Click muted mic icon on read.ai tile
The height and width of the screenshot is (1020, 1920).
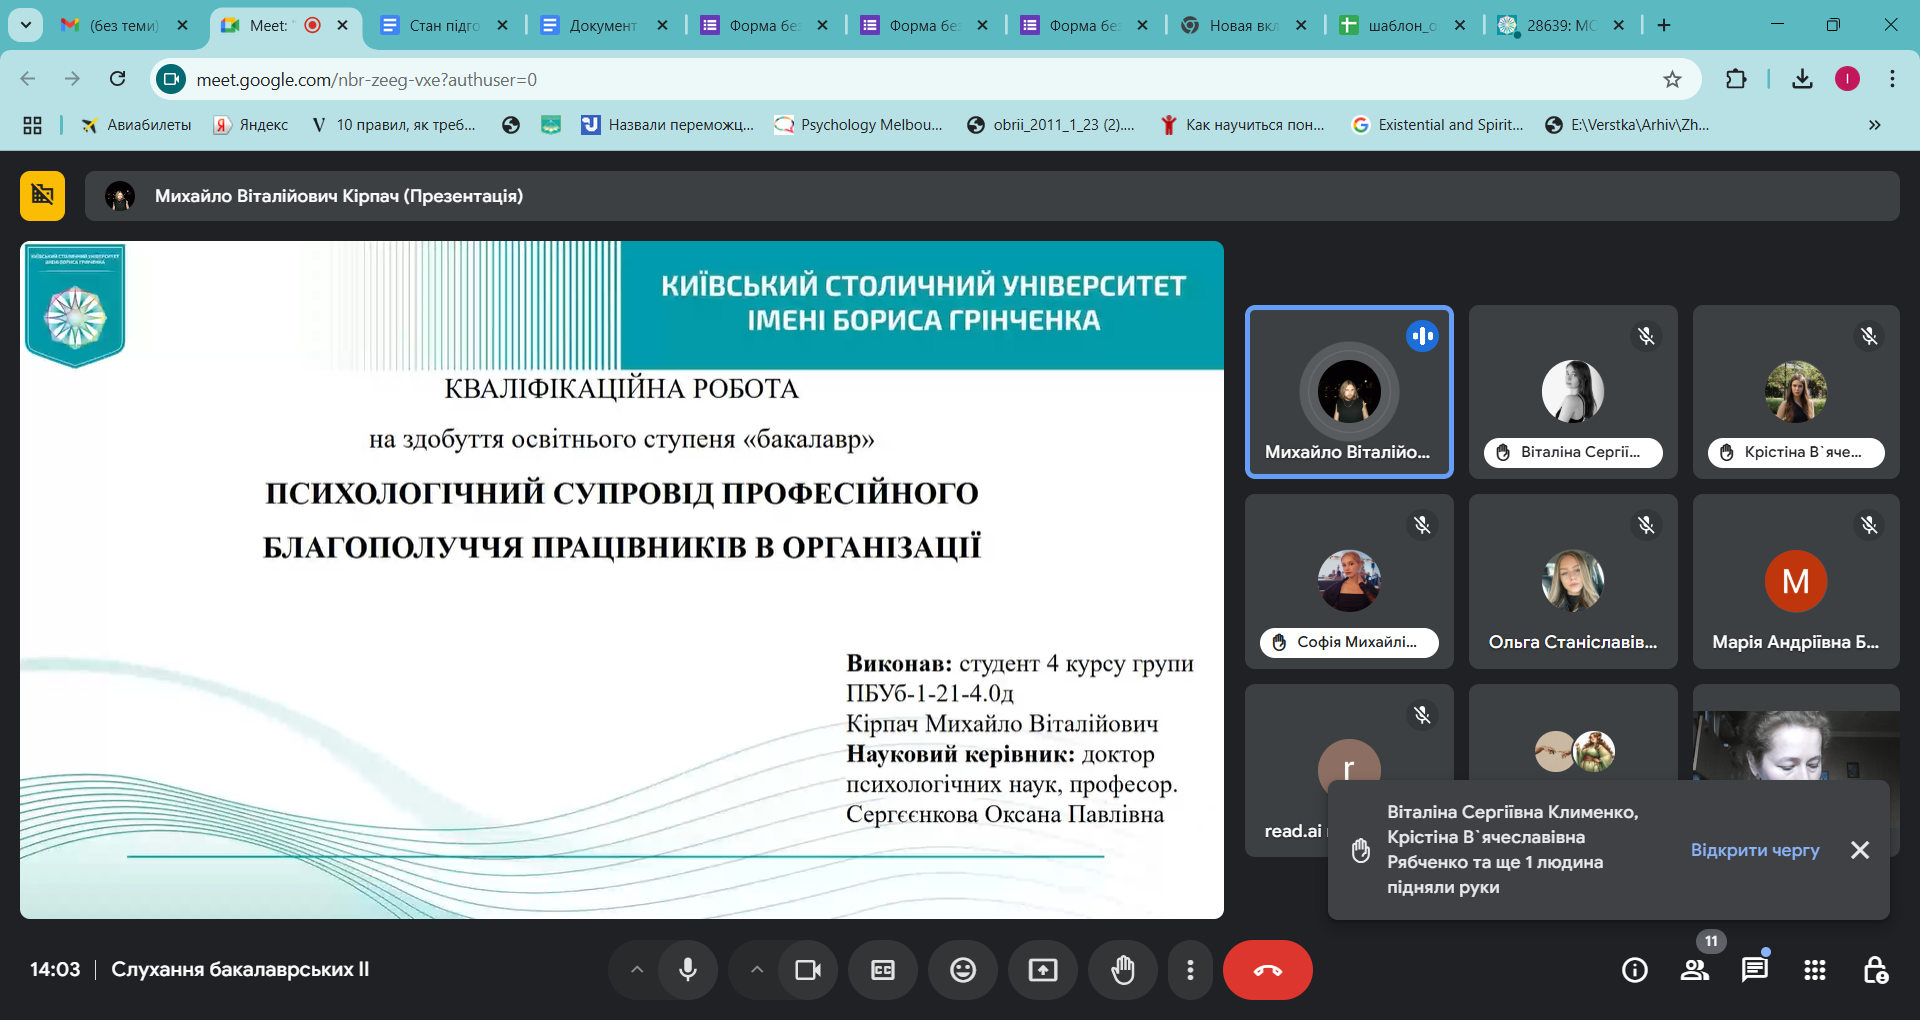pos(1422,715)
